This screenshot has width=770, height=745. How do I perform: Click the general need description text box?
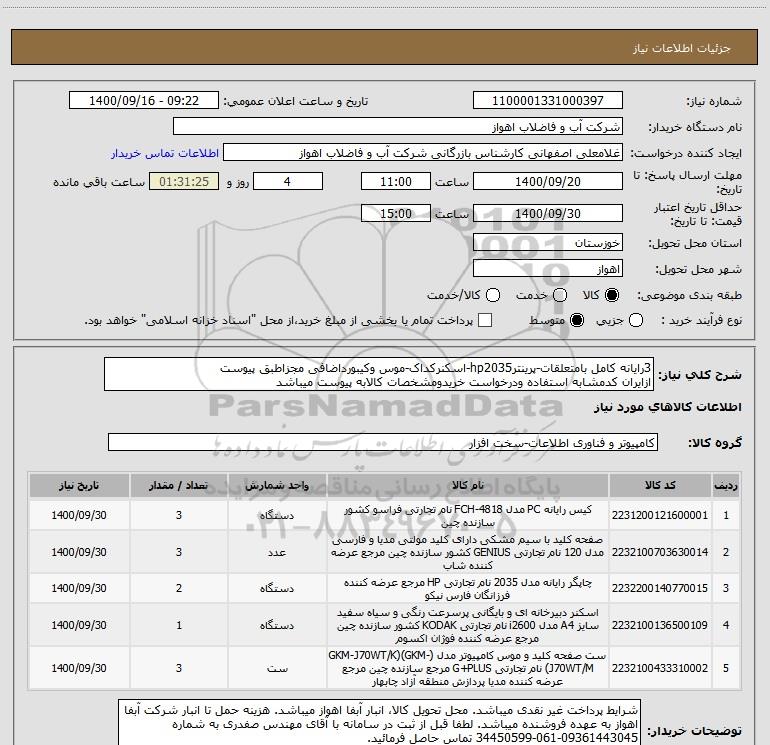379,374
